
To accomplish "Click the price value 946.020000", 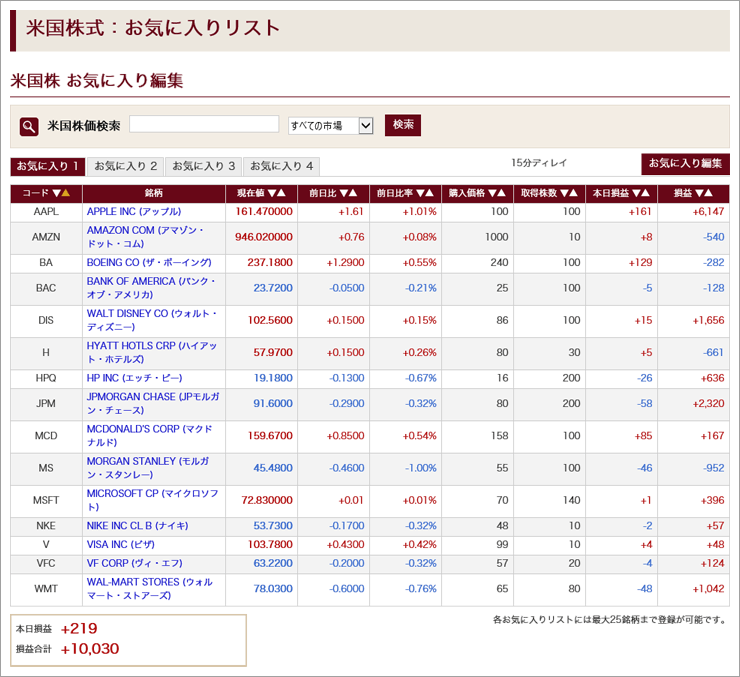I will click(264, 237).
